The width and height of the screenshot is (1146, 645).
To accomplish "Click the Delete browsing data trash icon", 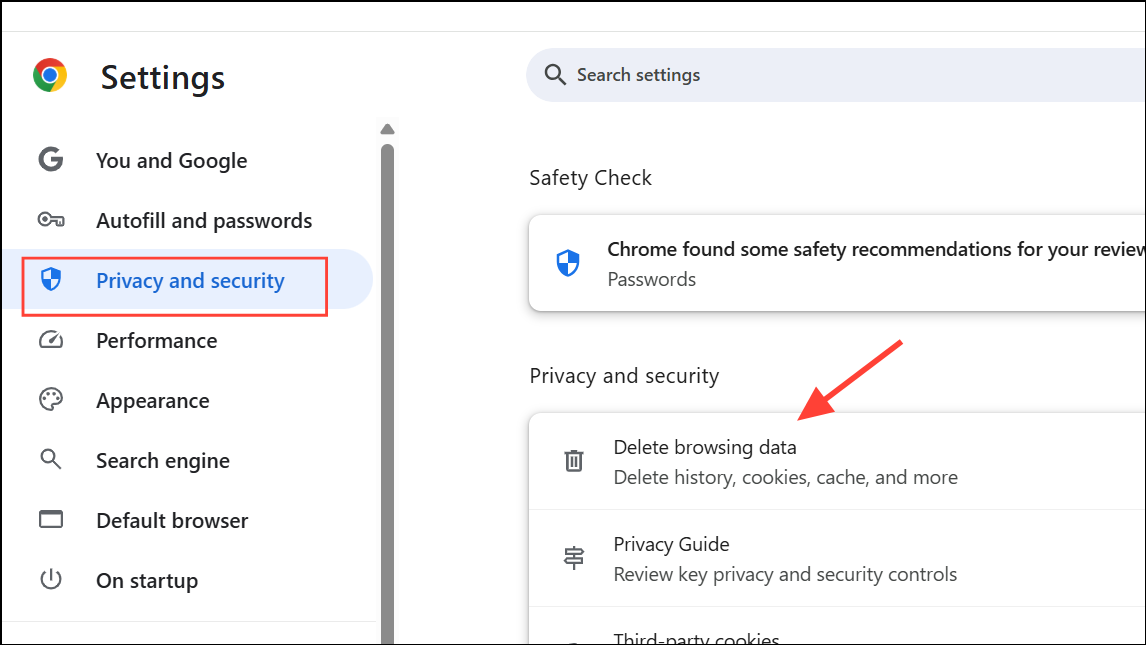I will (x=573, y=460).
